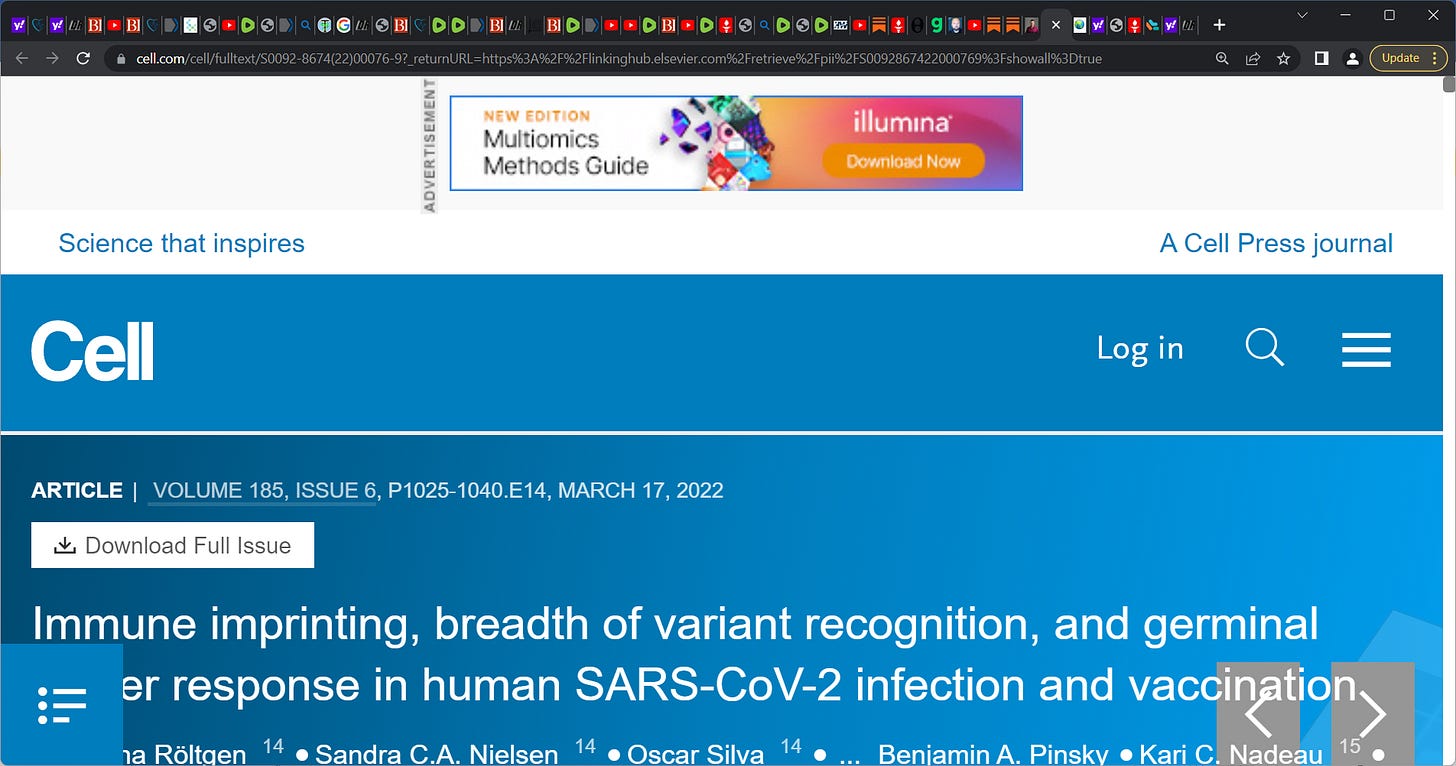Click Log in on the Cell header
The height and width of the screenshot is (766, 1456).
[1140, 348]
